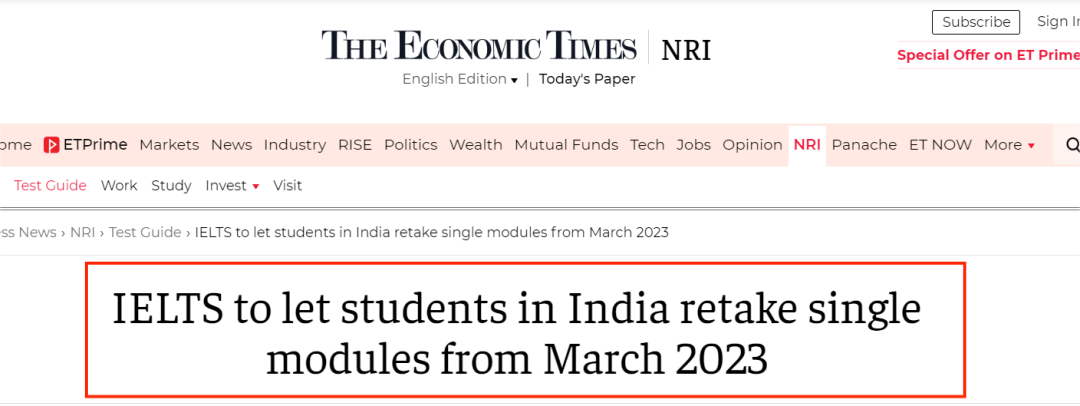Open ETPrime via its red logo icon
1080x406 pixels.
click(51, 145)
